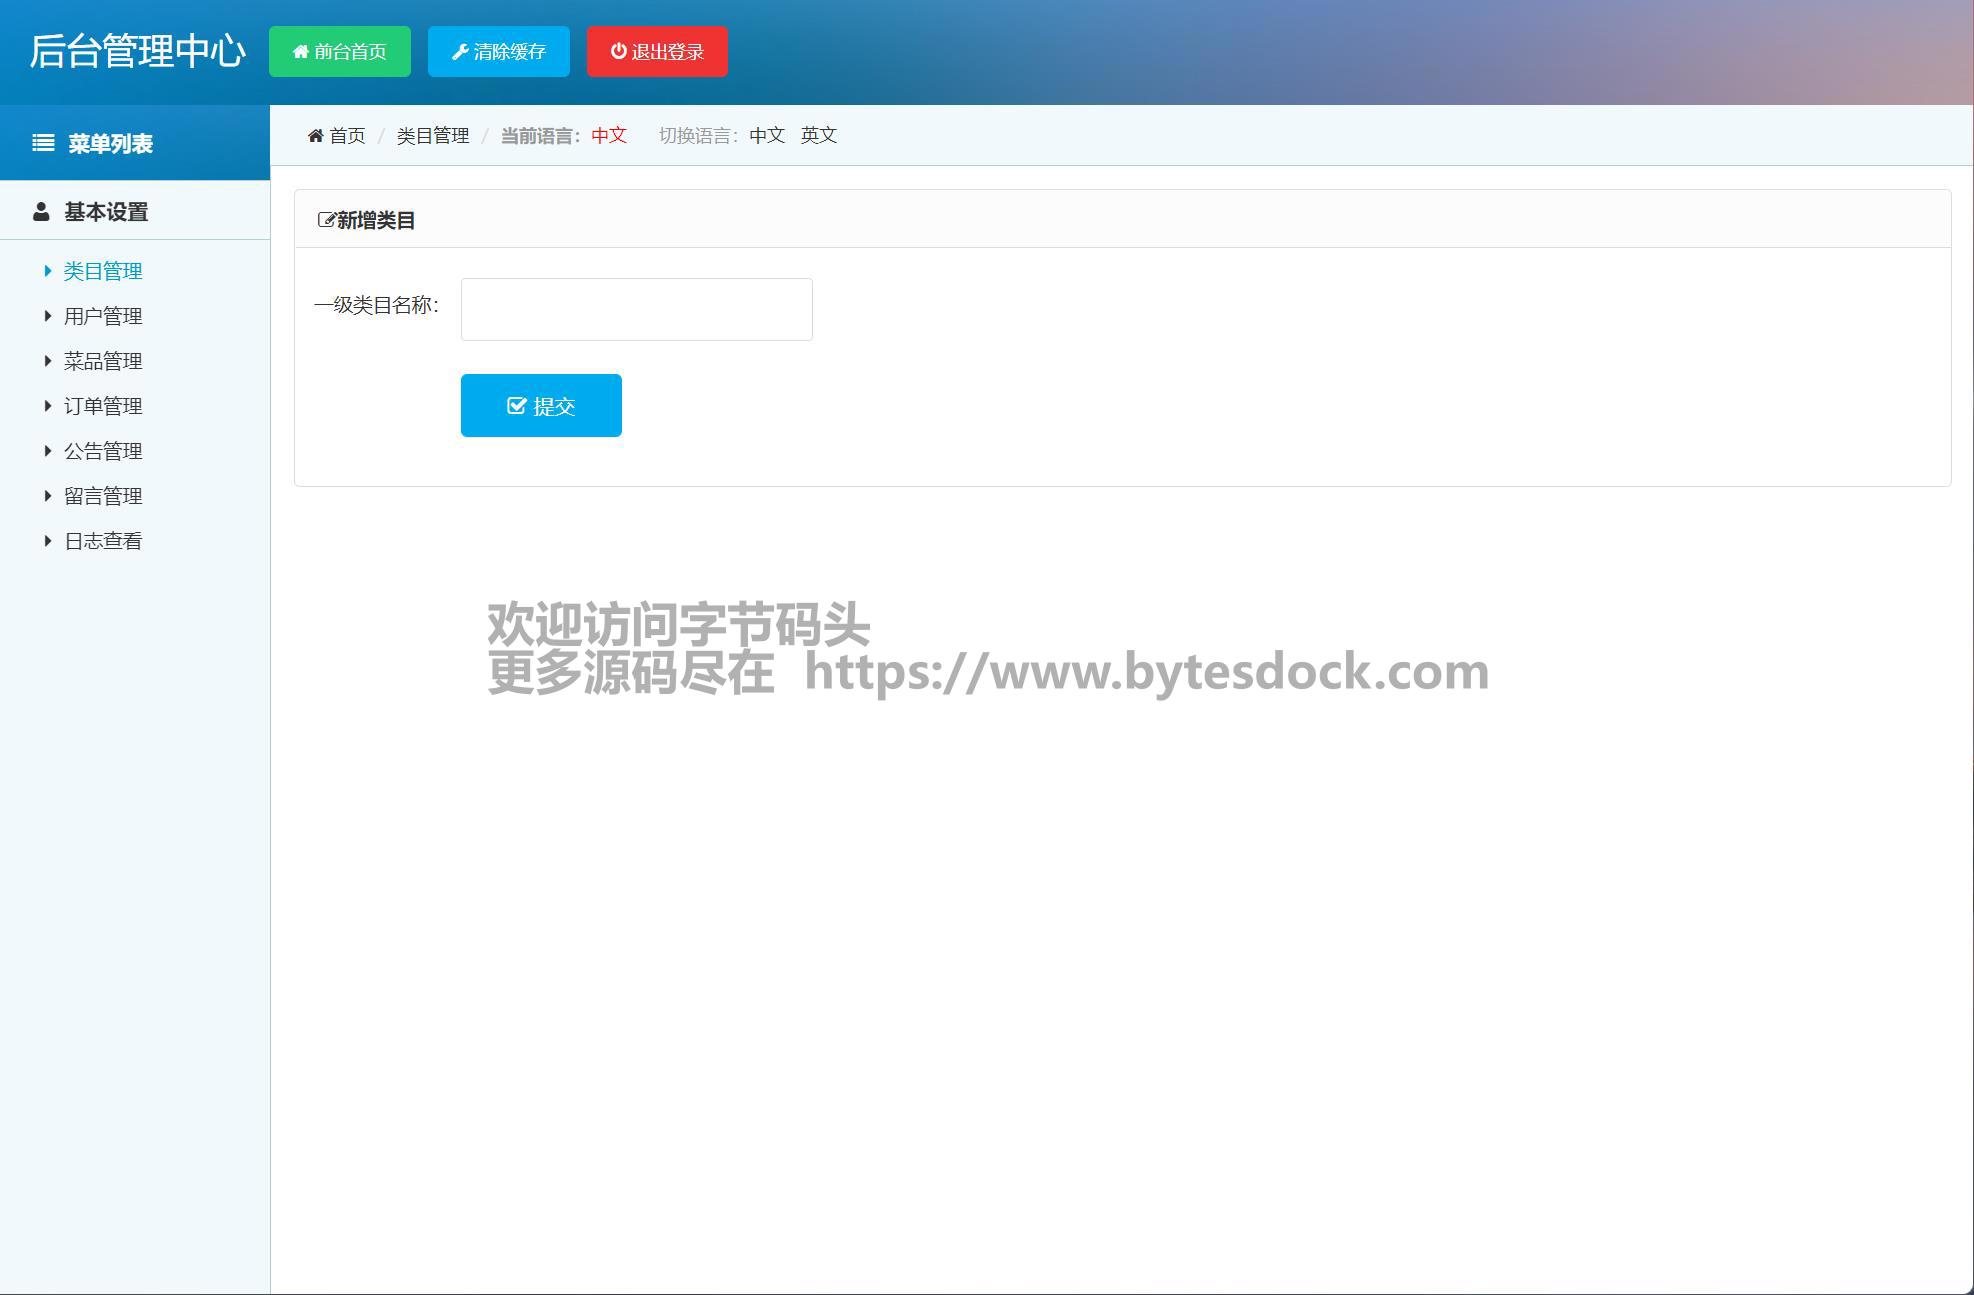Open the 公告管理 menu item

[103, 451]
